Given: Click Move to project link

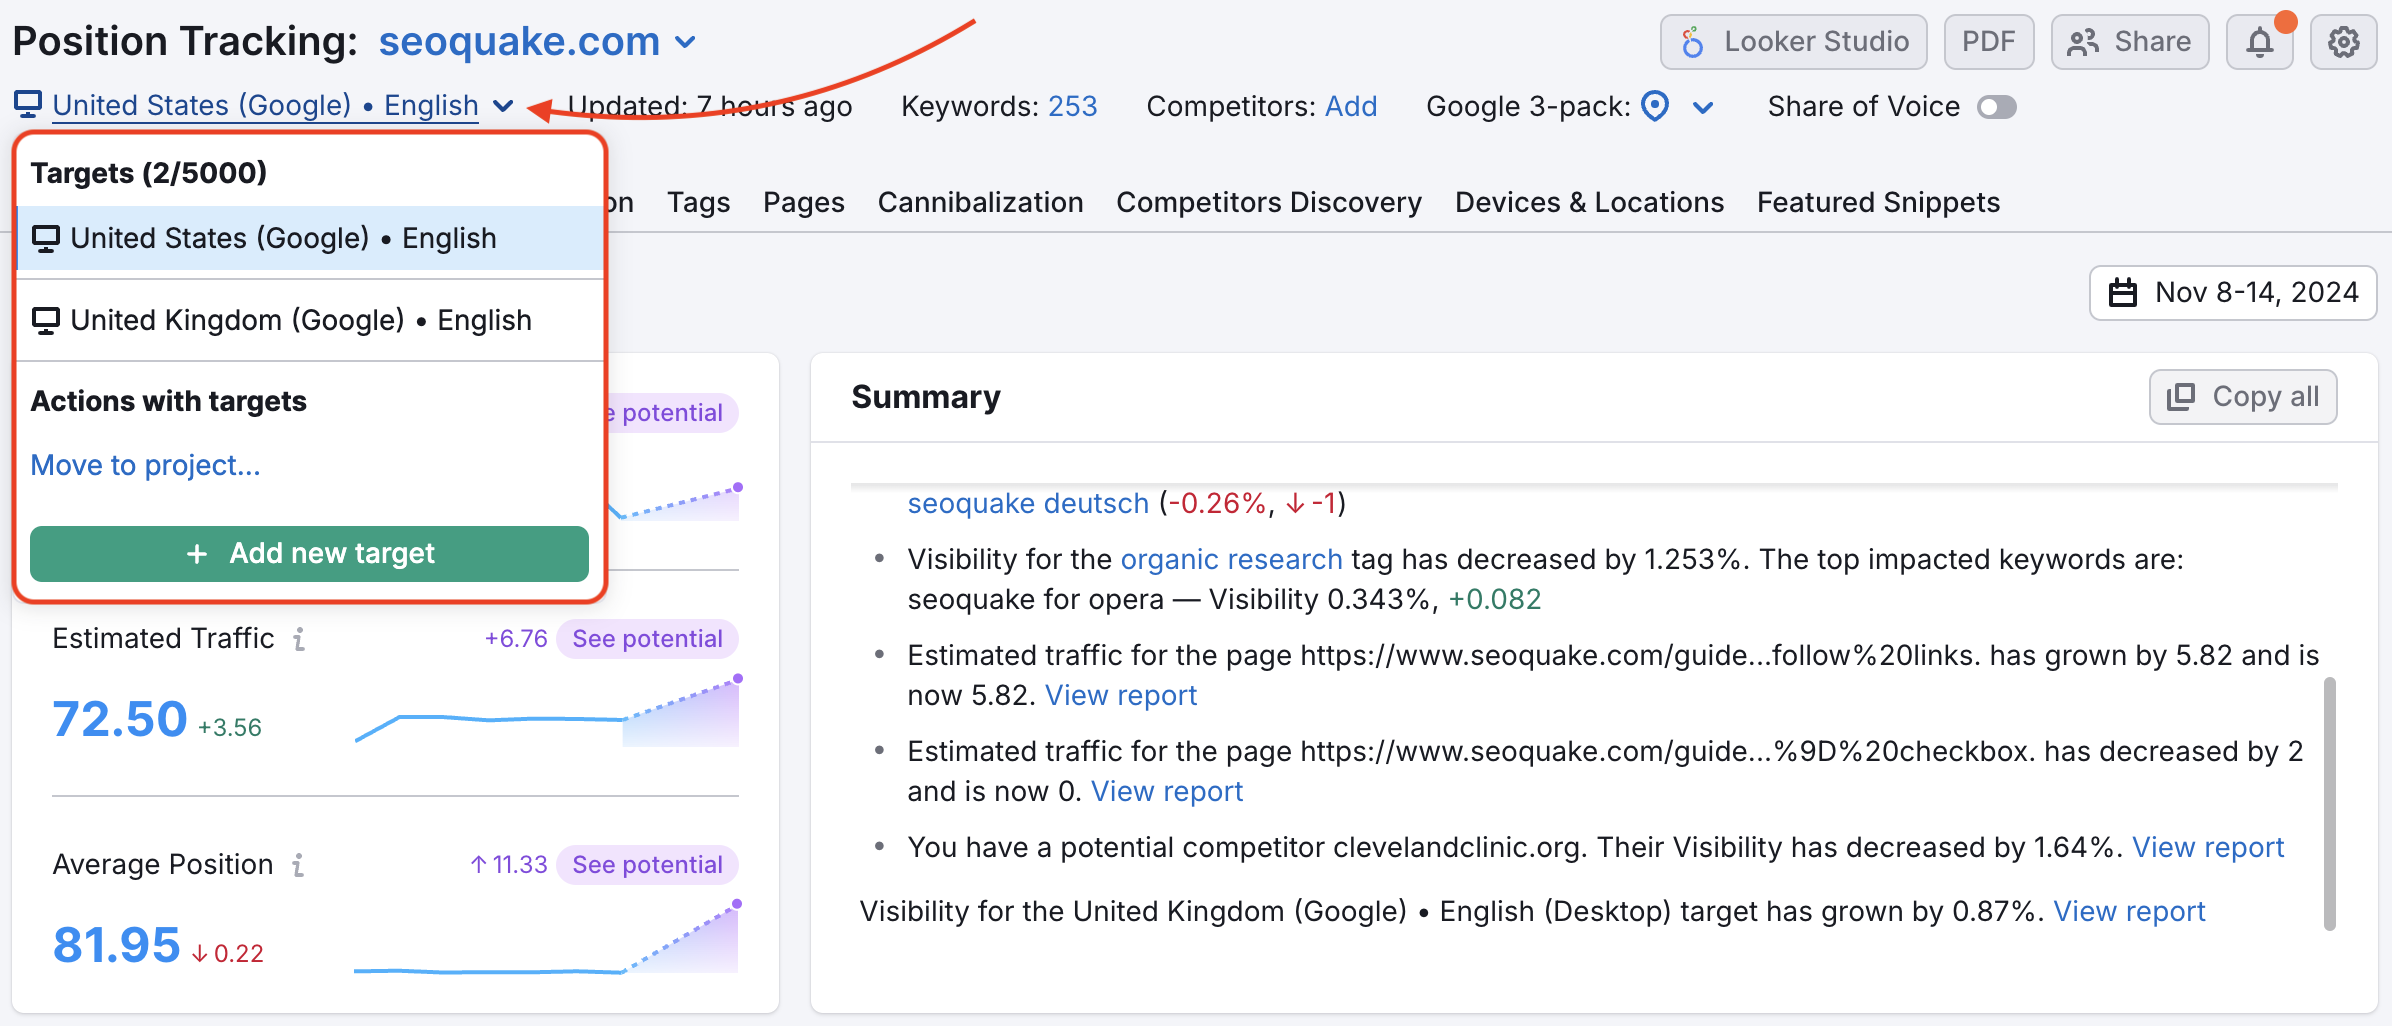Looking at the screenshot, I should pyautogui.click(x=145, y=465).
